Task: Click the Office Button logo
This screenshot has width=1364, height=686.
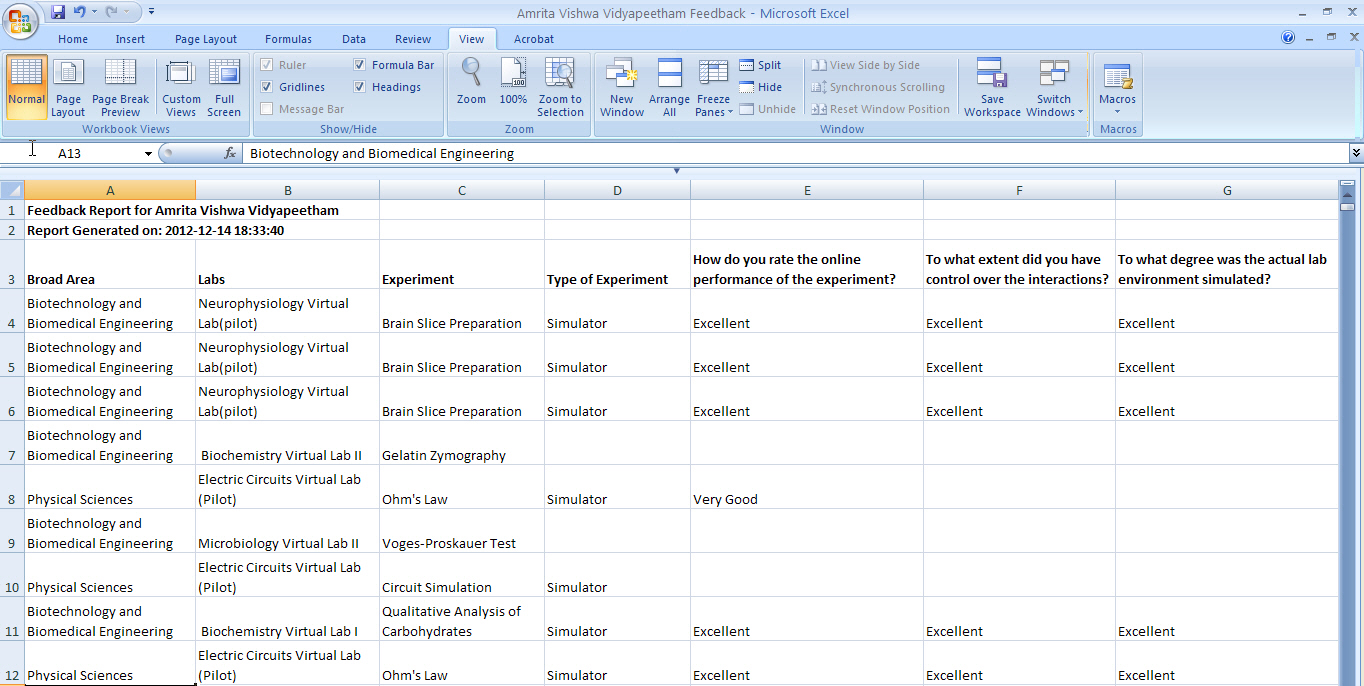Action: [19, 20]
